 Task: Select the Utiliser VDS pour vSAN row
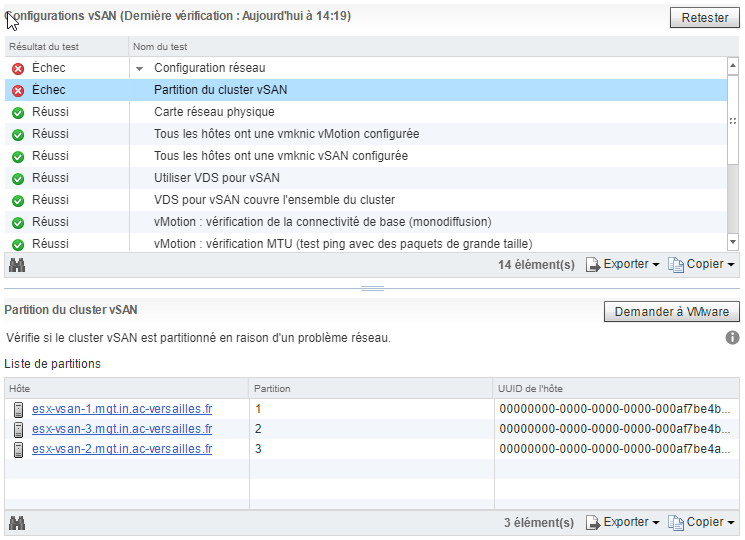tap(366, 178)
